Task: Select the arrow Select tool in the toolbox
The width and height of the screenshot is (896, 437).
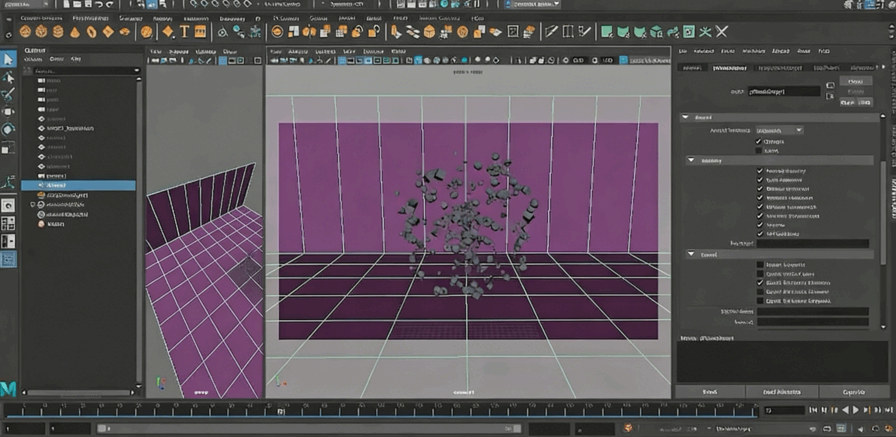Action: 9,59
